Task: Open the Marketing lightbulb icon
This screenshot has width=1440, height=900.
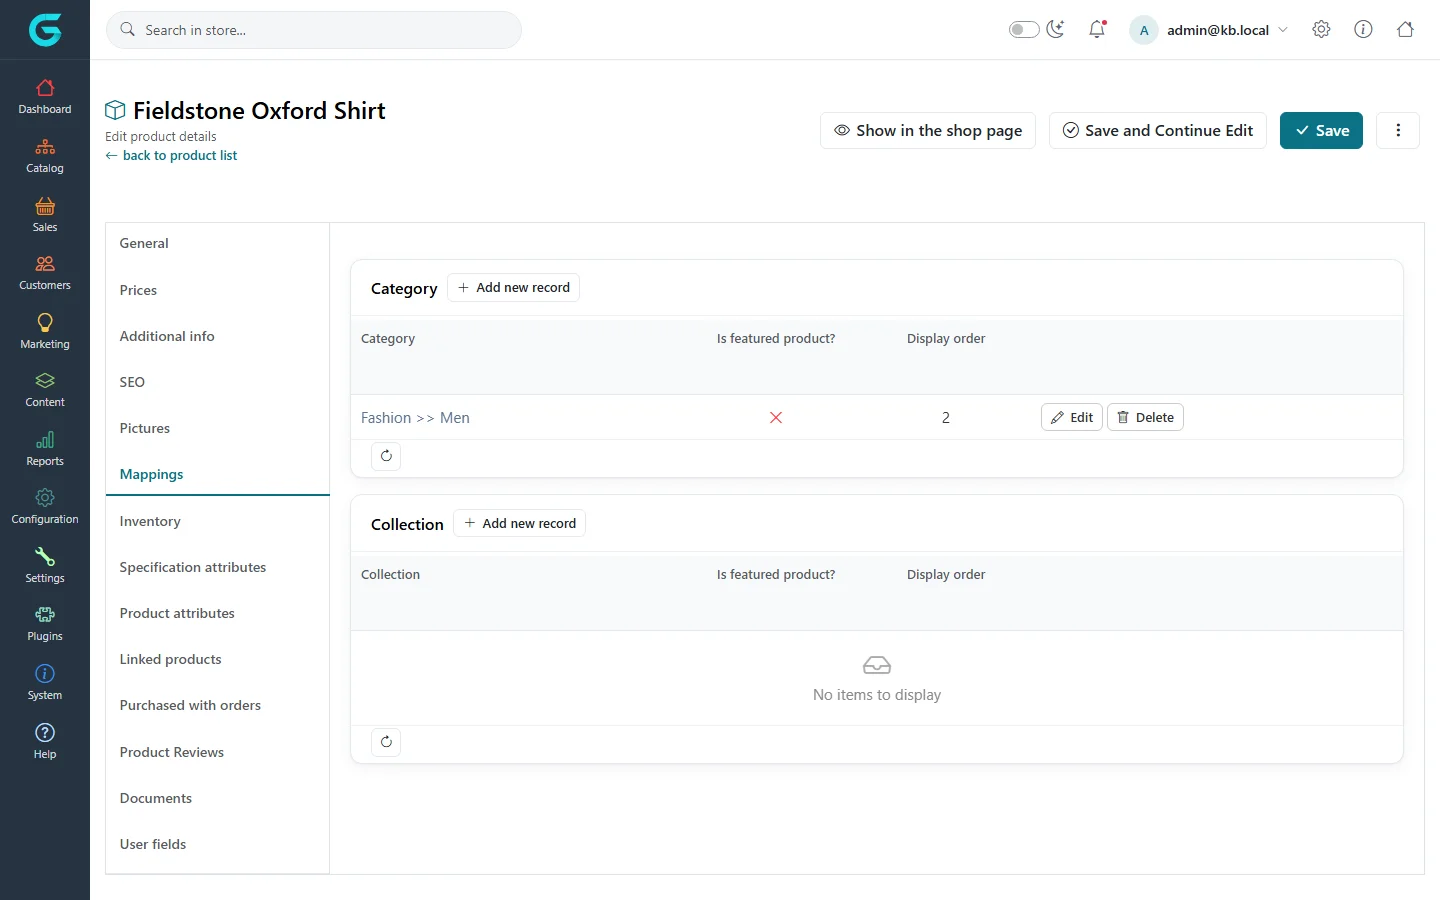Action: 45,322
